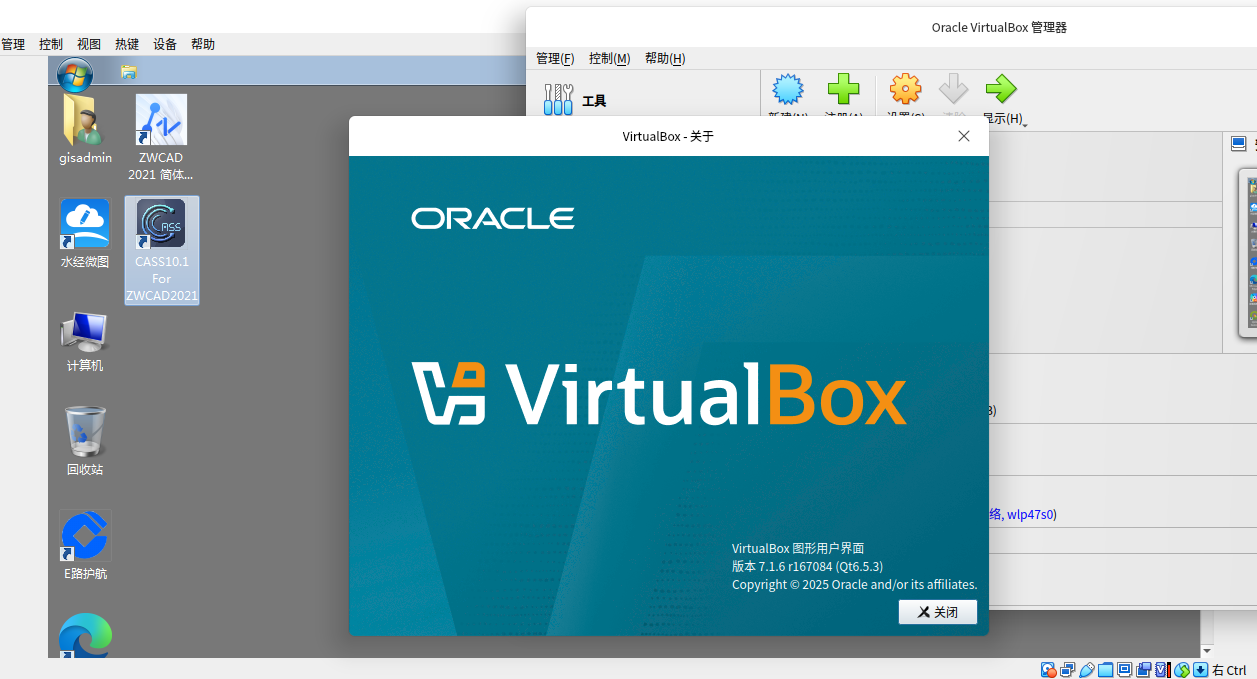Open the 控制(M) menu in VirtualBox Manager

[610, 58]
